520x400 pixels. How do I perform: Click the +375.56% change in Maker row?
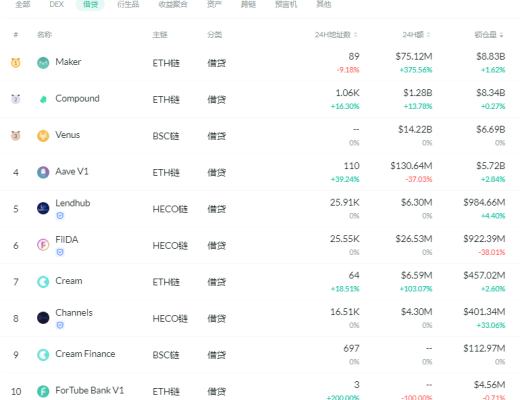416,70
